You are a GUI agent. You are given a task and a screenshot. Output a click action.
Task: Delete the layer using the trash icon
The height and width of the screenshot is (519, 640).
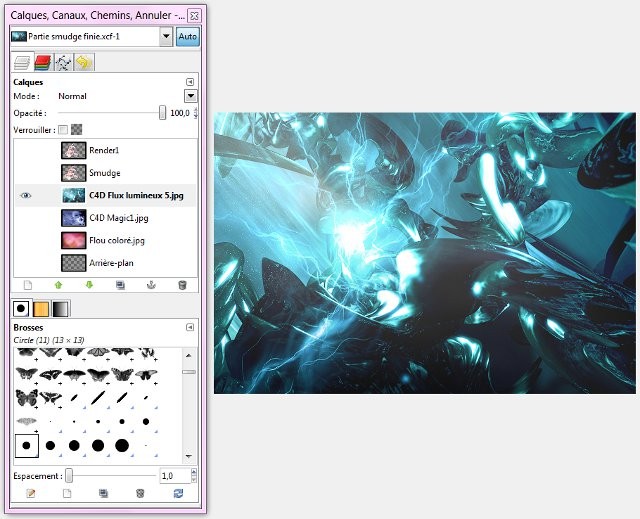click(x=182, y=285)
